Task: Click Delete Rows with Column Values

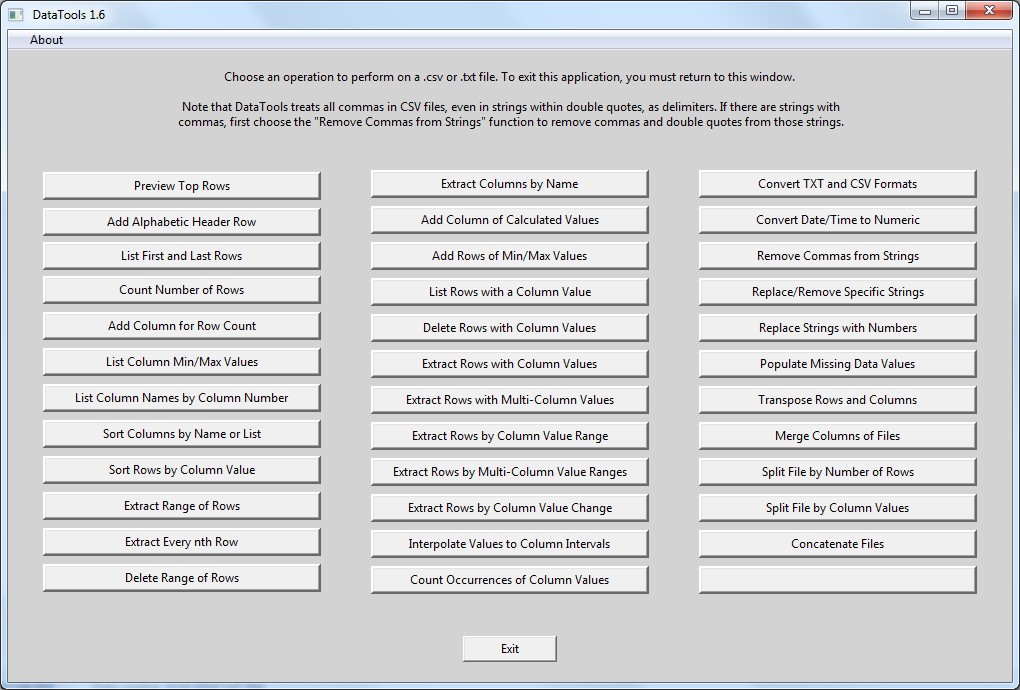Action: (x=509, y=328)
